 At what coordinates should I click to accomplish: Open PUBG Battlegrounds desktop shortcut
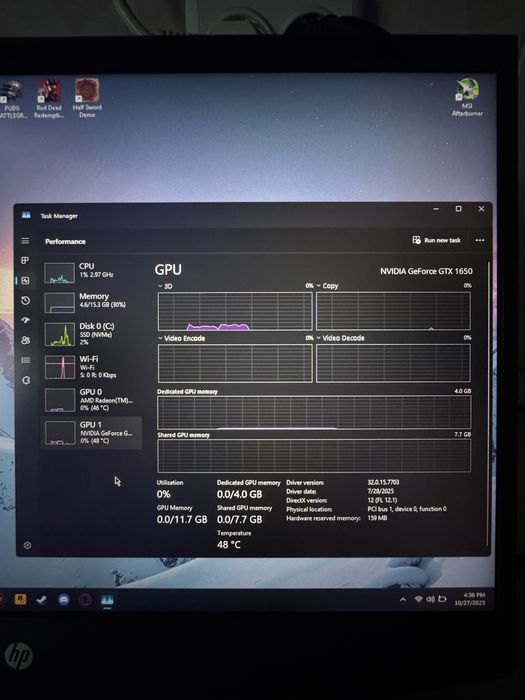pos(13,99)
